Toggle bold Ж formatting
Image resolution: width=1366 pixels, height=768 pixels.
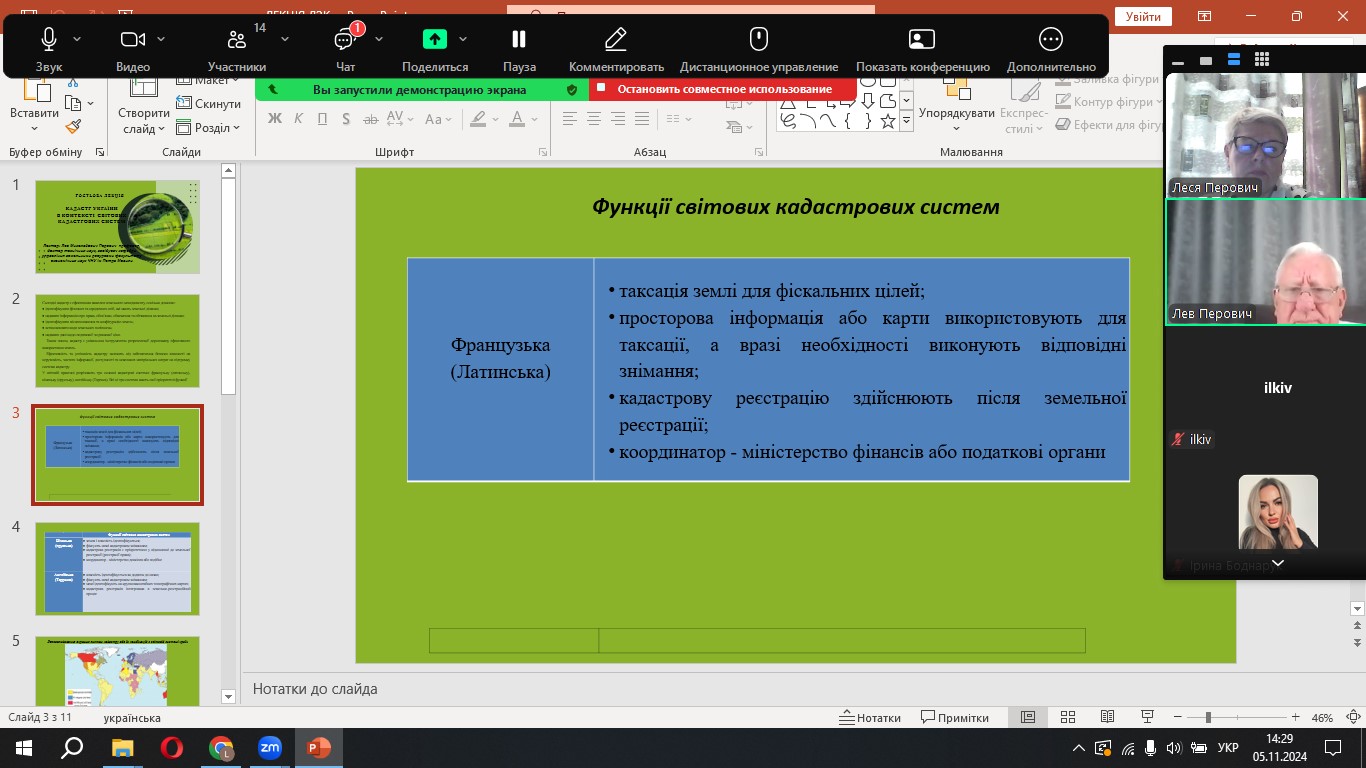click(275, 119)
